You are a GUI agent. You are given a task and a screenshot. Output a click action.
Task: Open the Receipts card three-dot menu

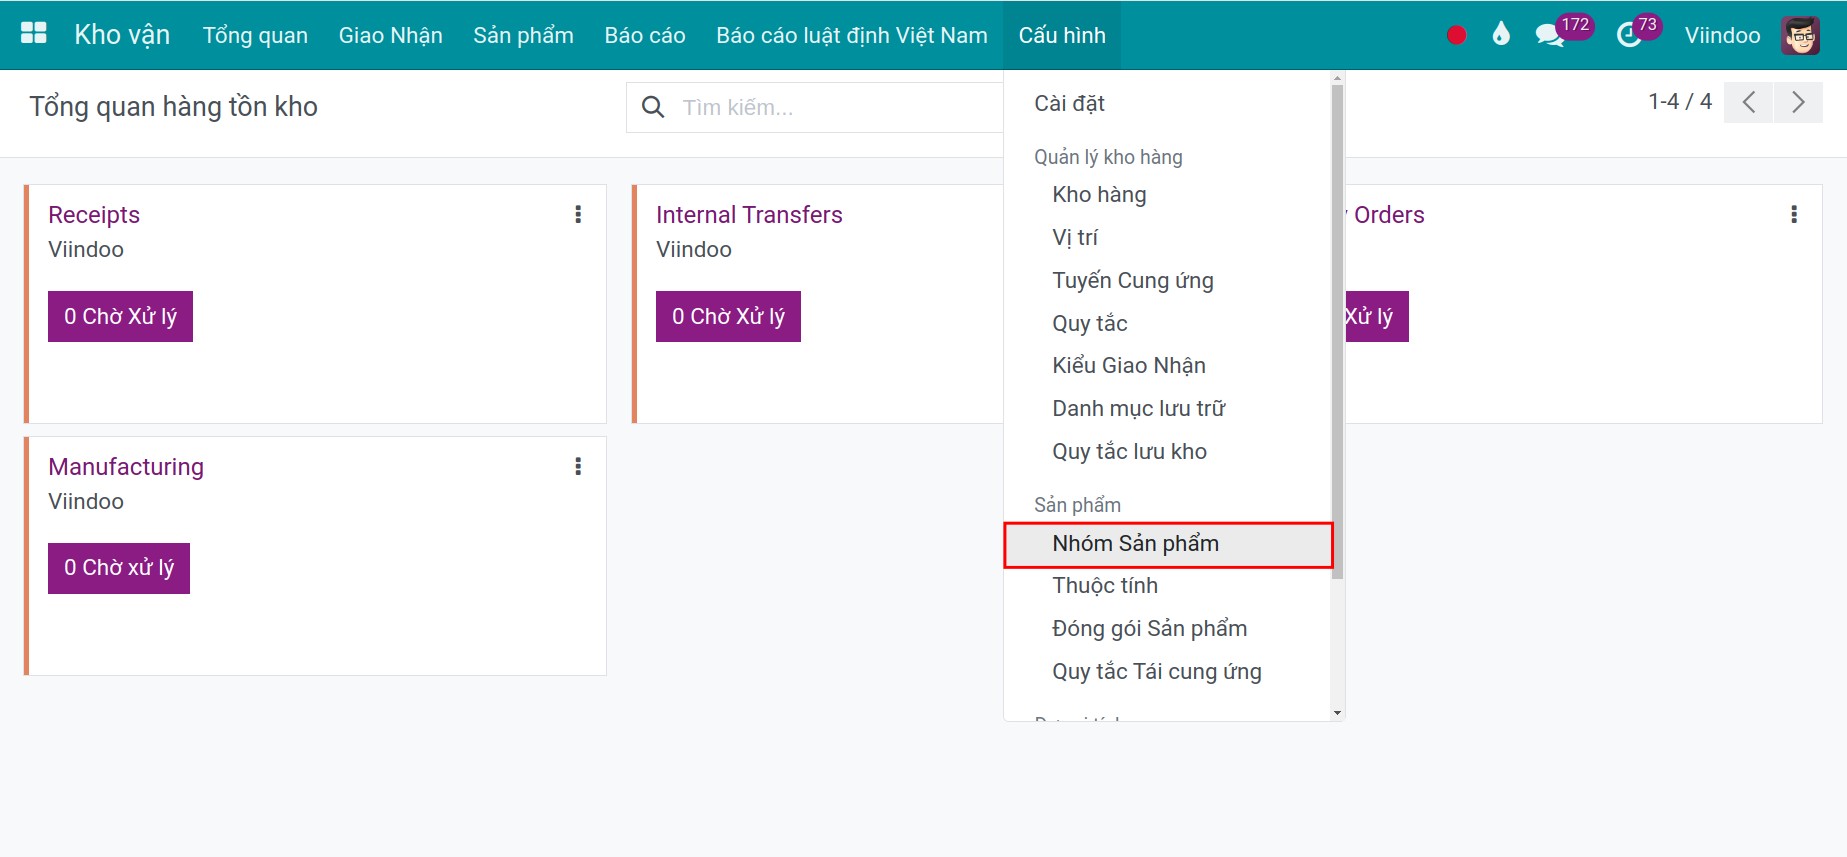pos(578,213)
